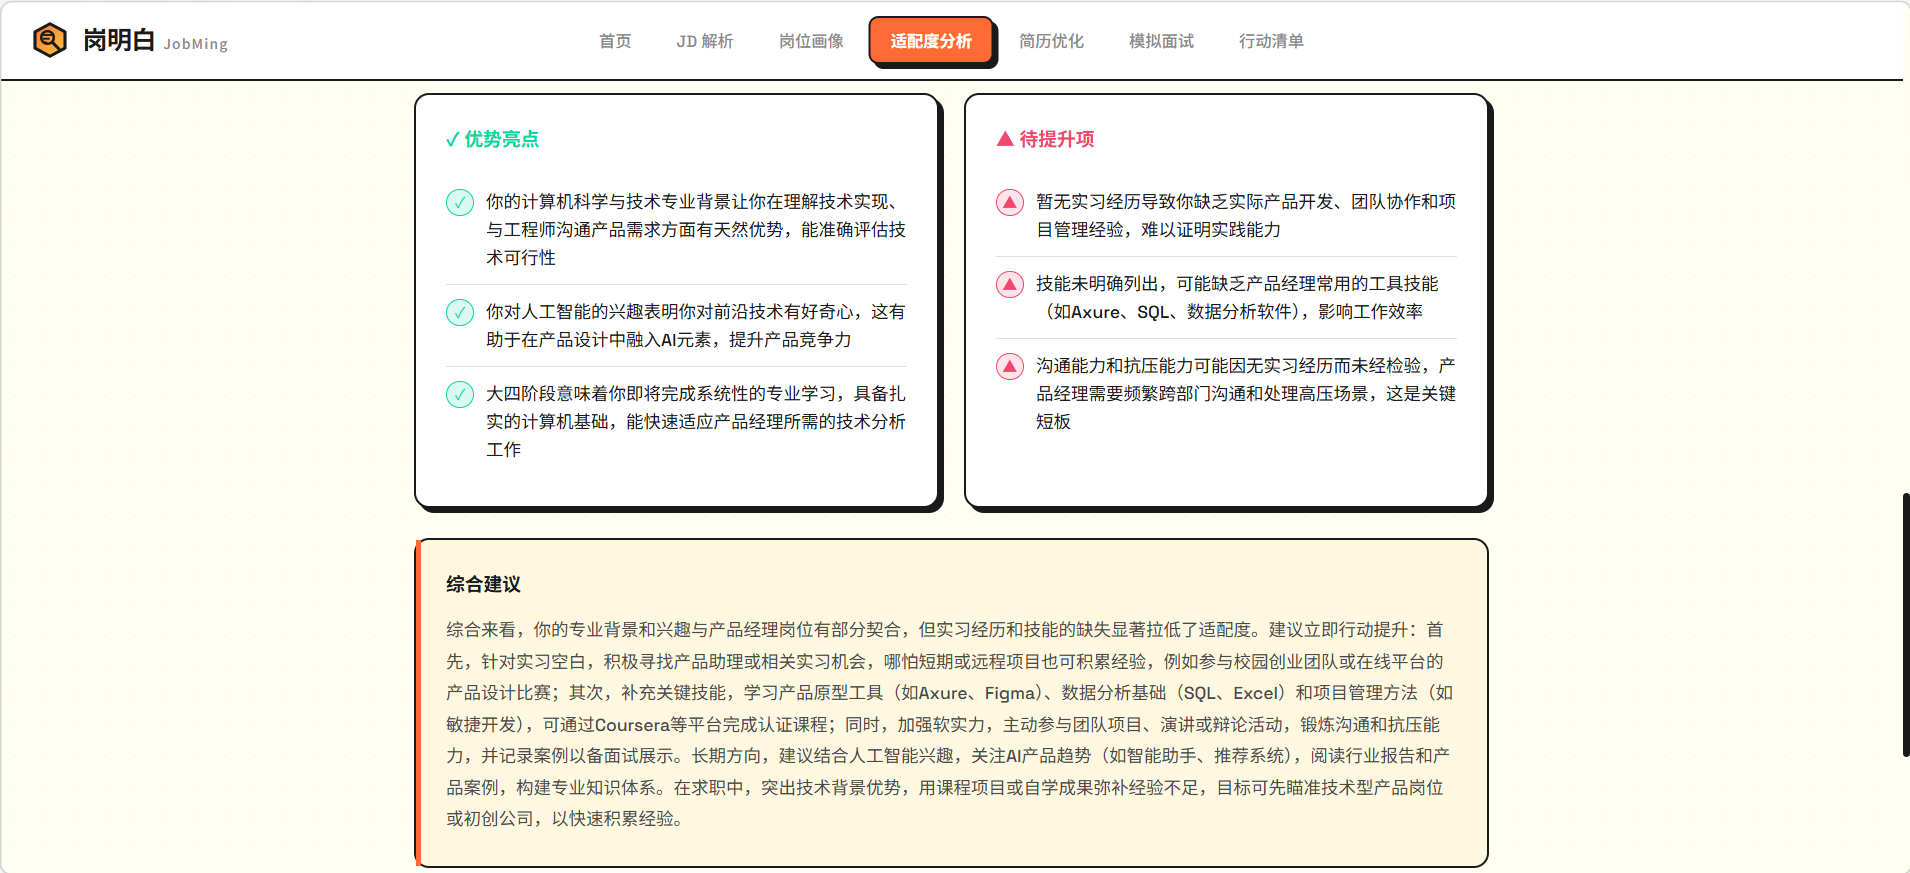This screenshot has width=1910, height=873.
Task: Click check icon beside 大四阶段 item
Action: click(460, 395)
